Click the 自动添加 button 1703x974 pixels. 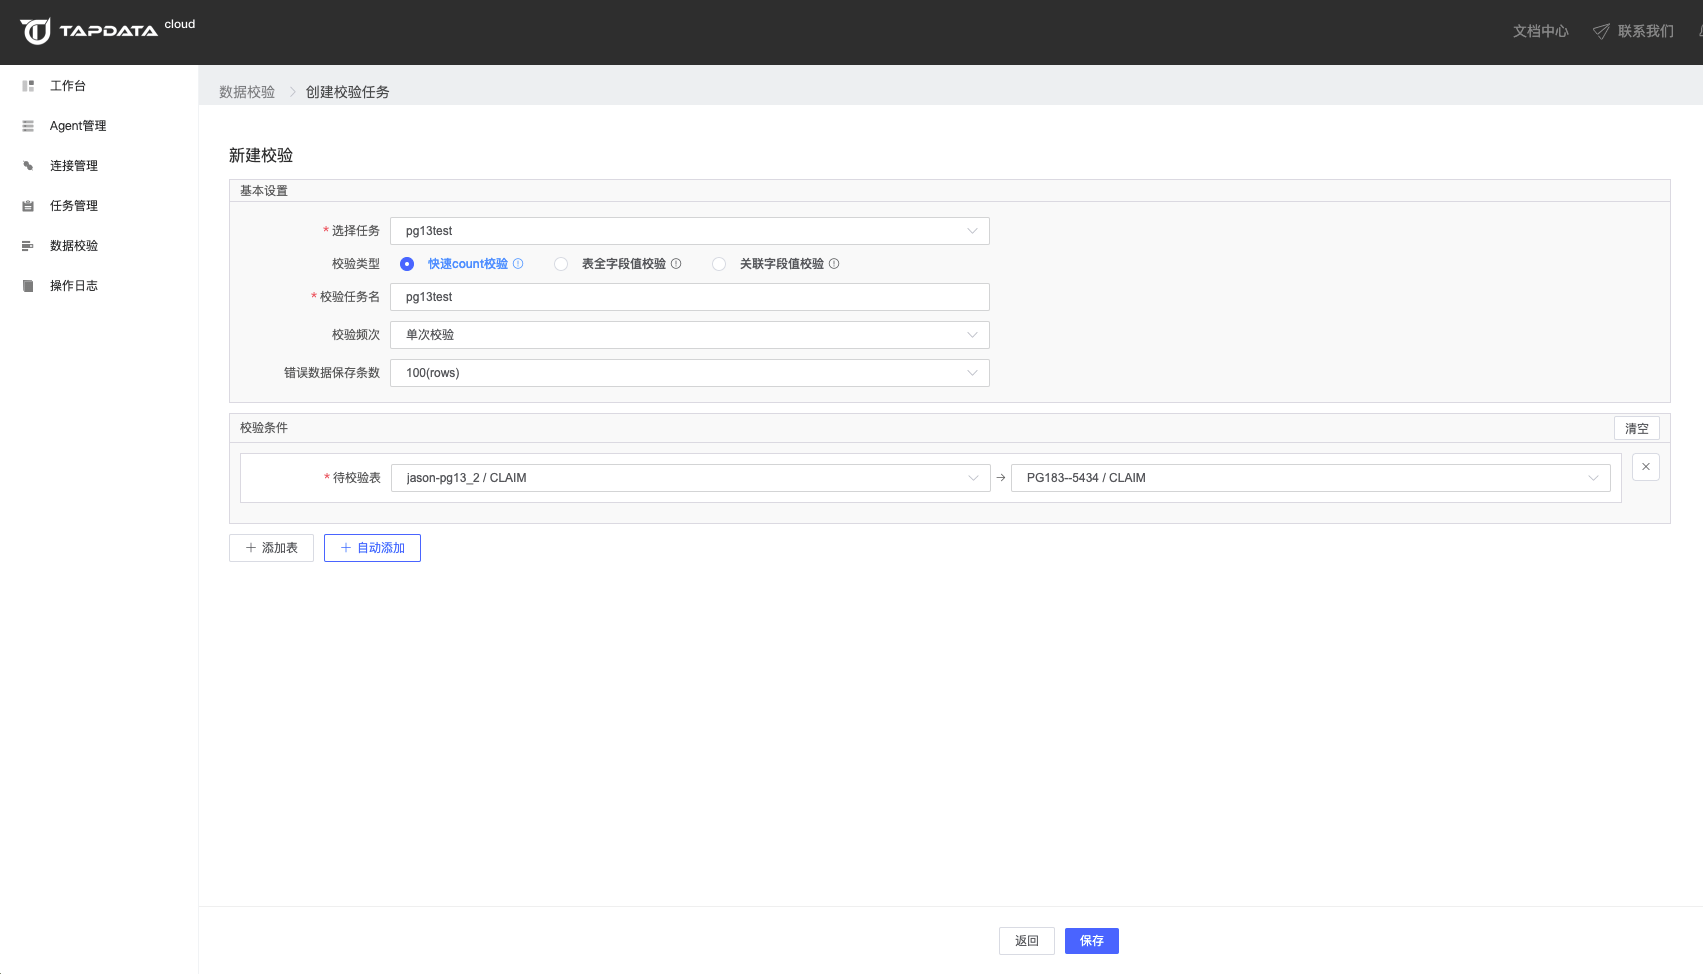tap(372, 548)
